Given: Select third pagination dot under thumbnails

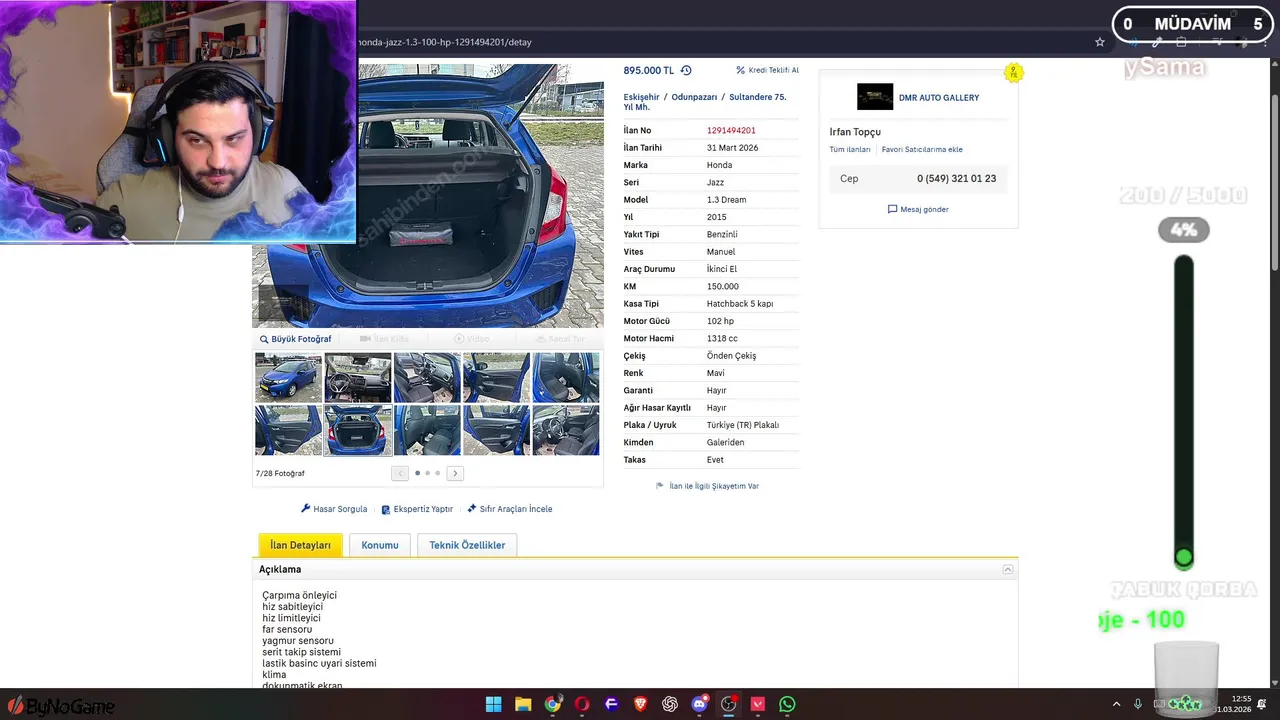Looking at the screenshot, I should click(x=437, y=473).
